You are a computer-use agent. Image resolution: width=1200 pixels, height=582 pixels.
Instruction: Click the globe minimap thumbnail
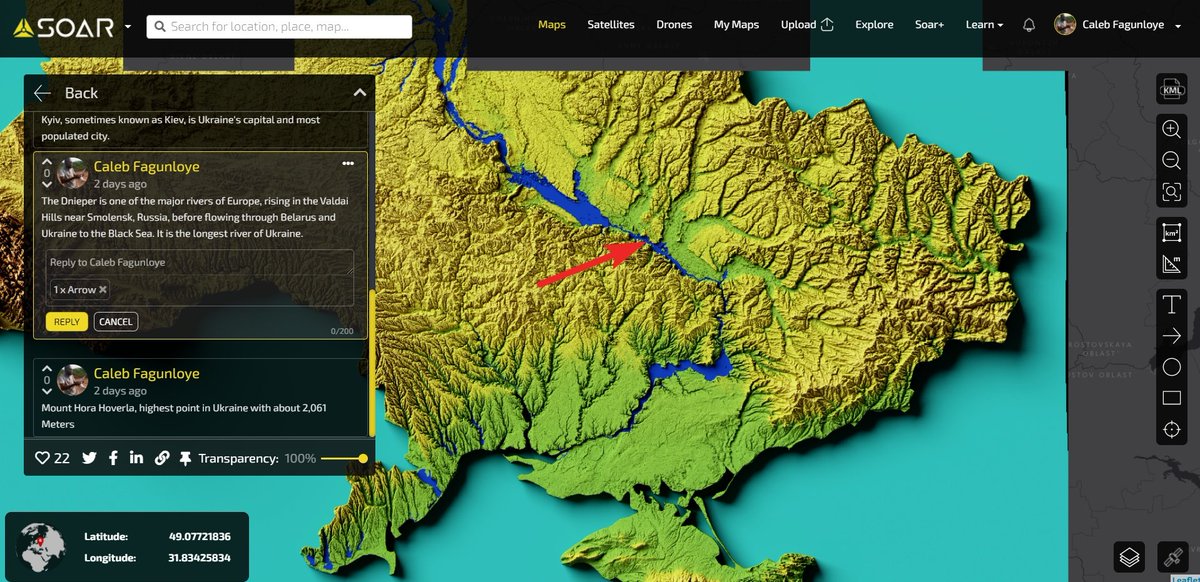coord(42,547)
